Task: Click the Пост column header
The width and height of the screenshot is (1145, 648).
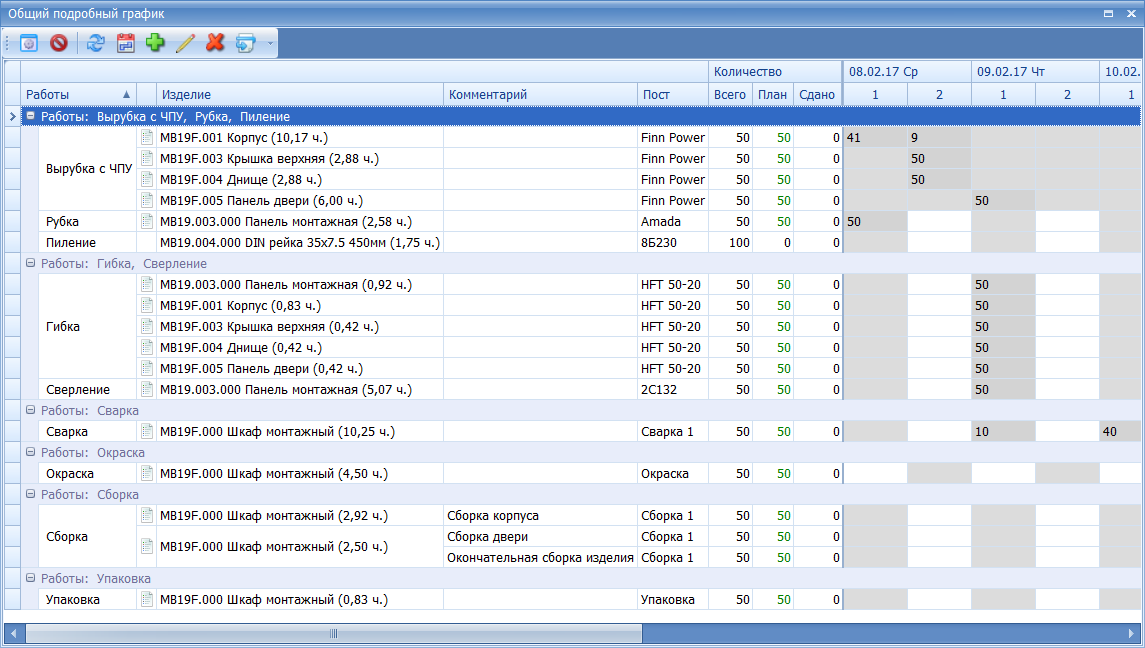Action: (672, 95)
